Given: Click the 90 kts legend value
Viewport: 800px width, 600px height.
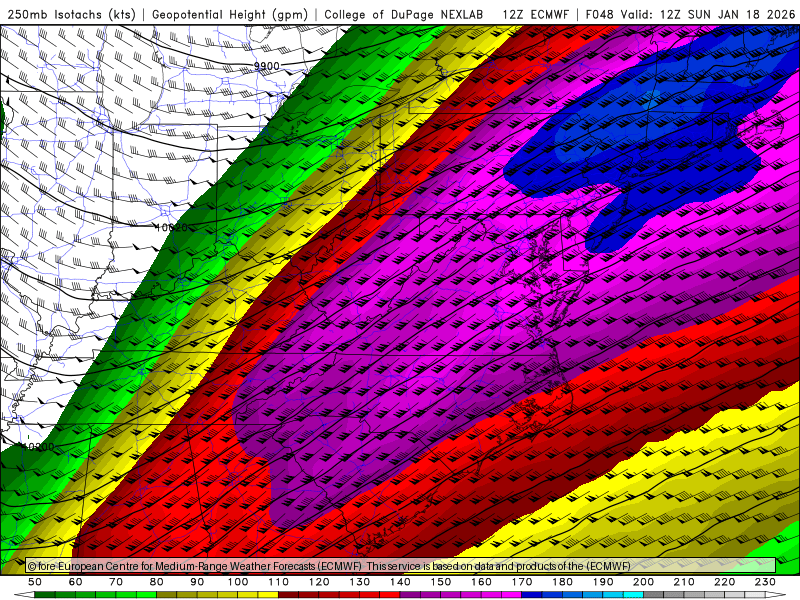Looking at the screenshot, I should pyautogui.click(x=197, y=582).
